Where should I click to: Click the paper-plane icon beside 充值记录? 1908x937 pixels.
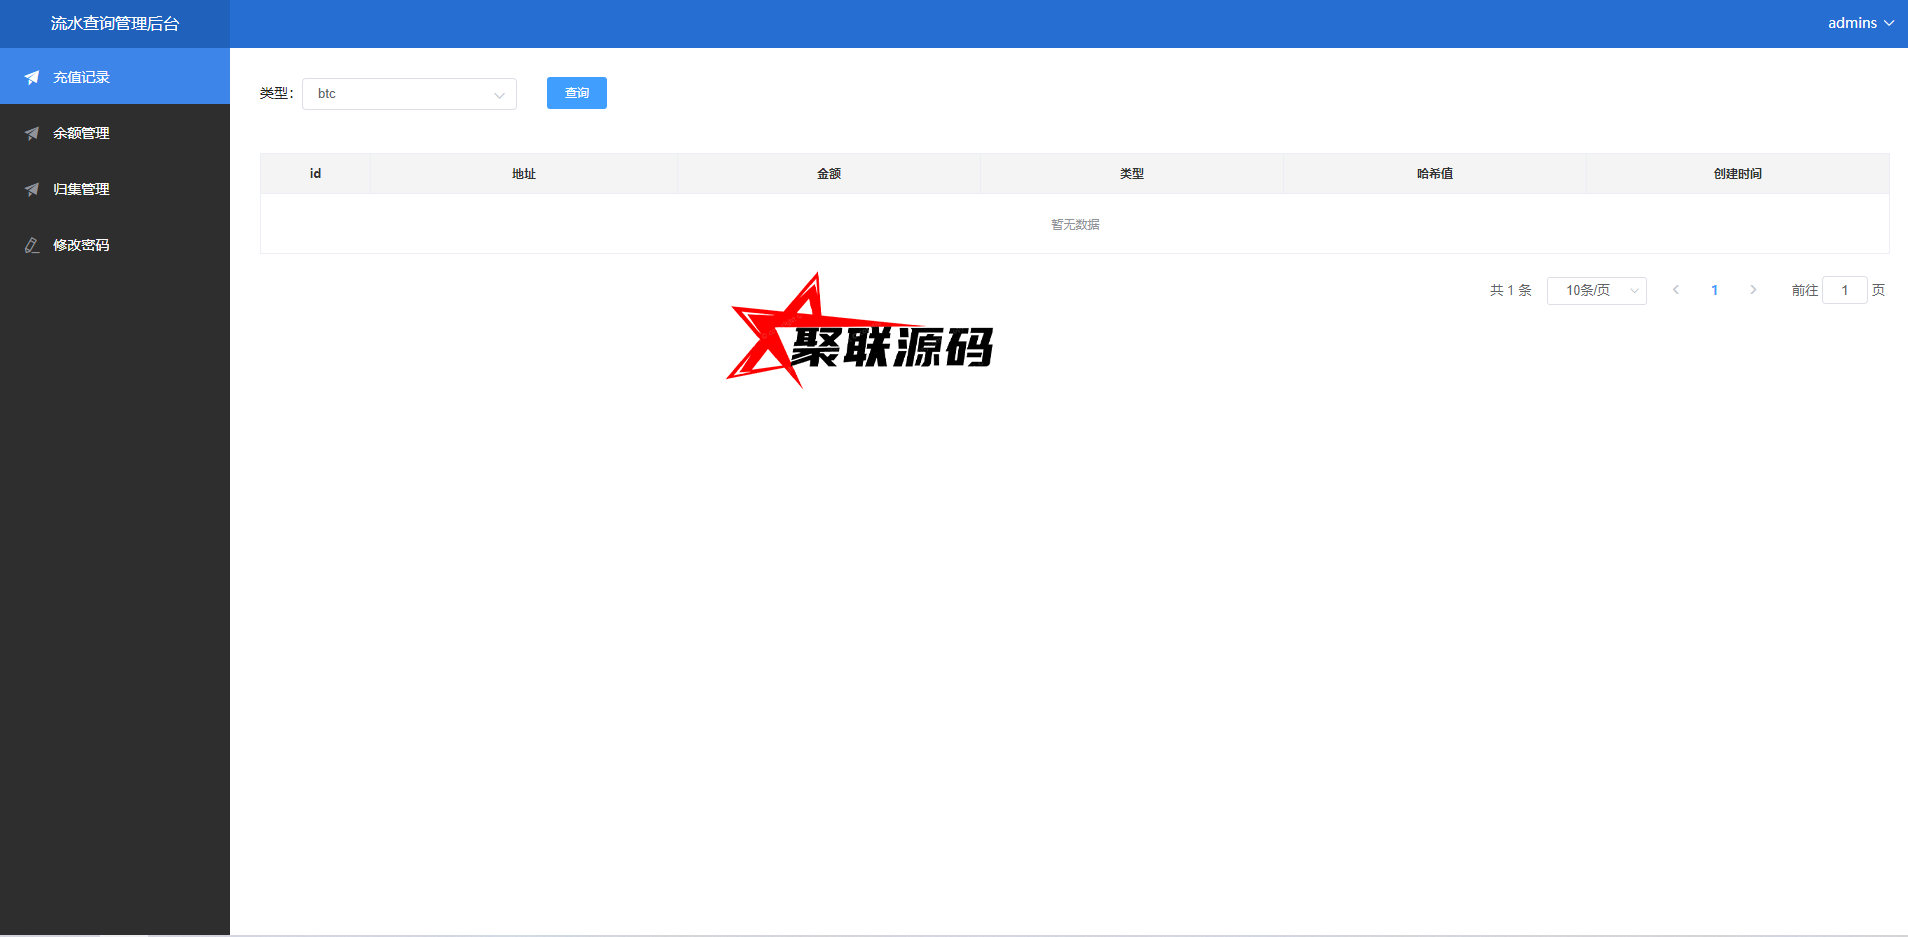tap(32, 77)
